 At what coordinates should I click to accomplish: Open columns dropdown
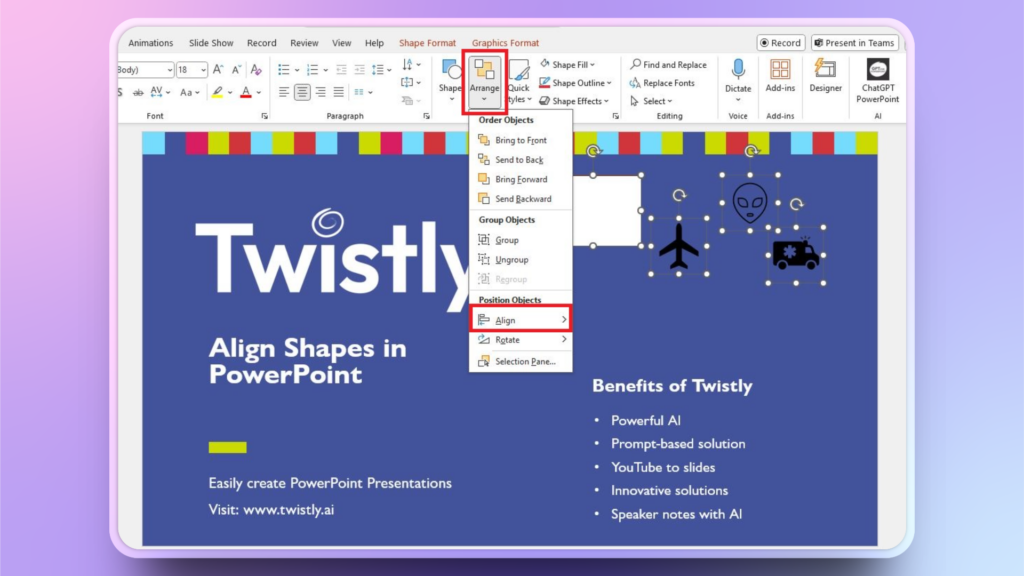pyautogui.click(x=363, y=92)
